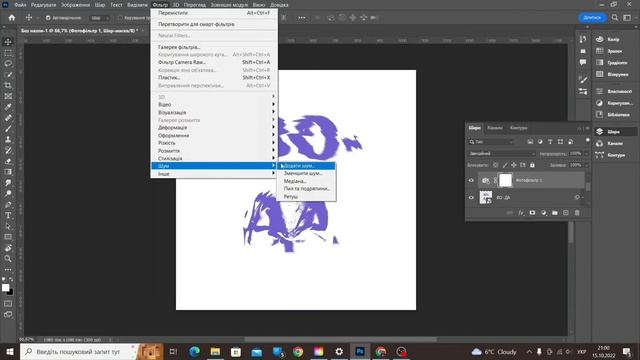
Task: Open Windows Start button
Action: (x=10, y=351)
